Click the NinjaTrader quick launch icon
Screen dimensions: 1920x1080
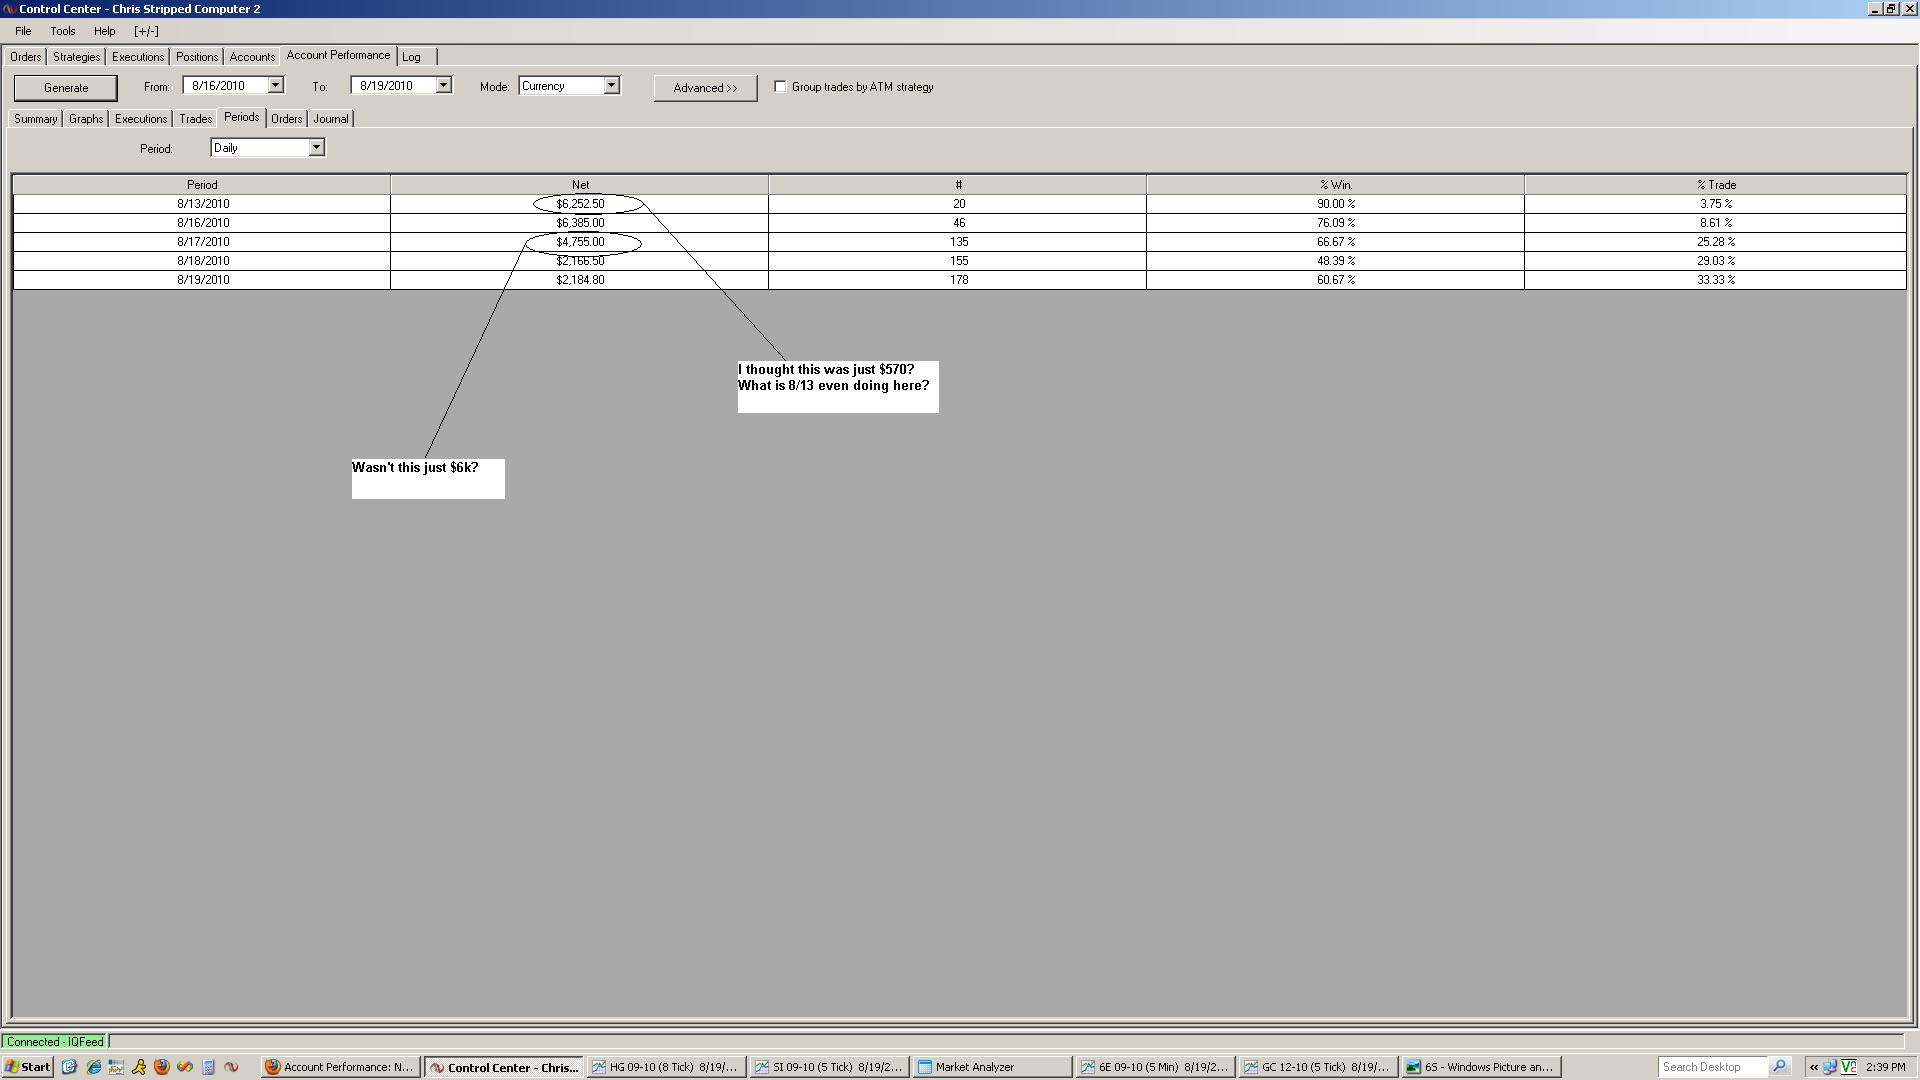(231, 1067)
